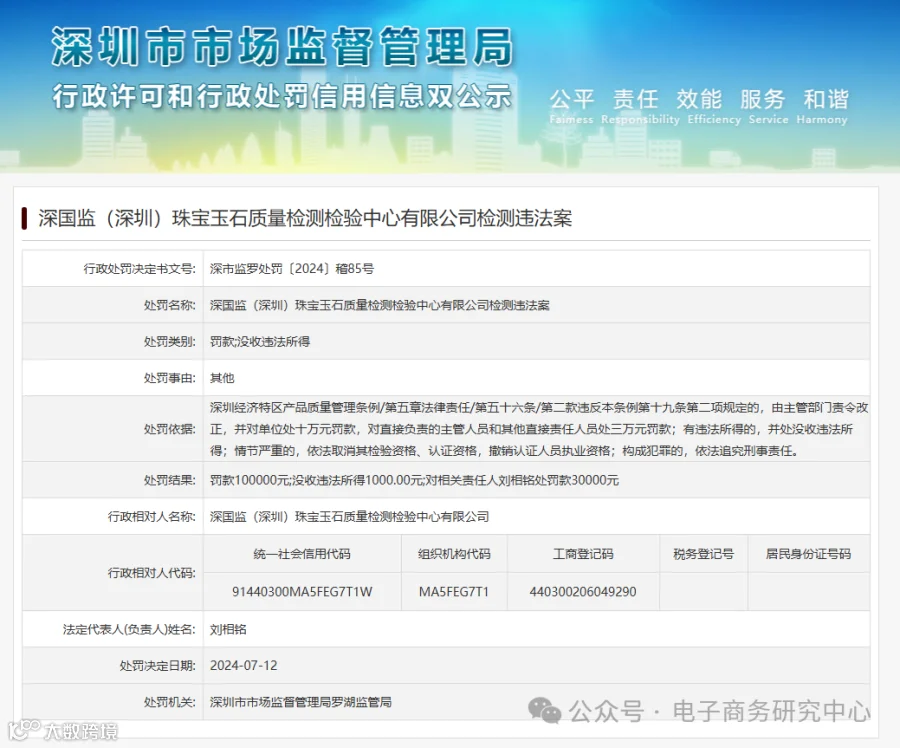
Task: Click the 行政相对人名称 row label
Action: (x=152, y=517)
